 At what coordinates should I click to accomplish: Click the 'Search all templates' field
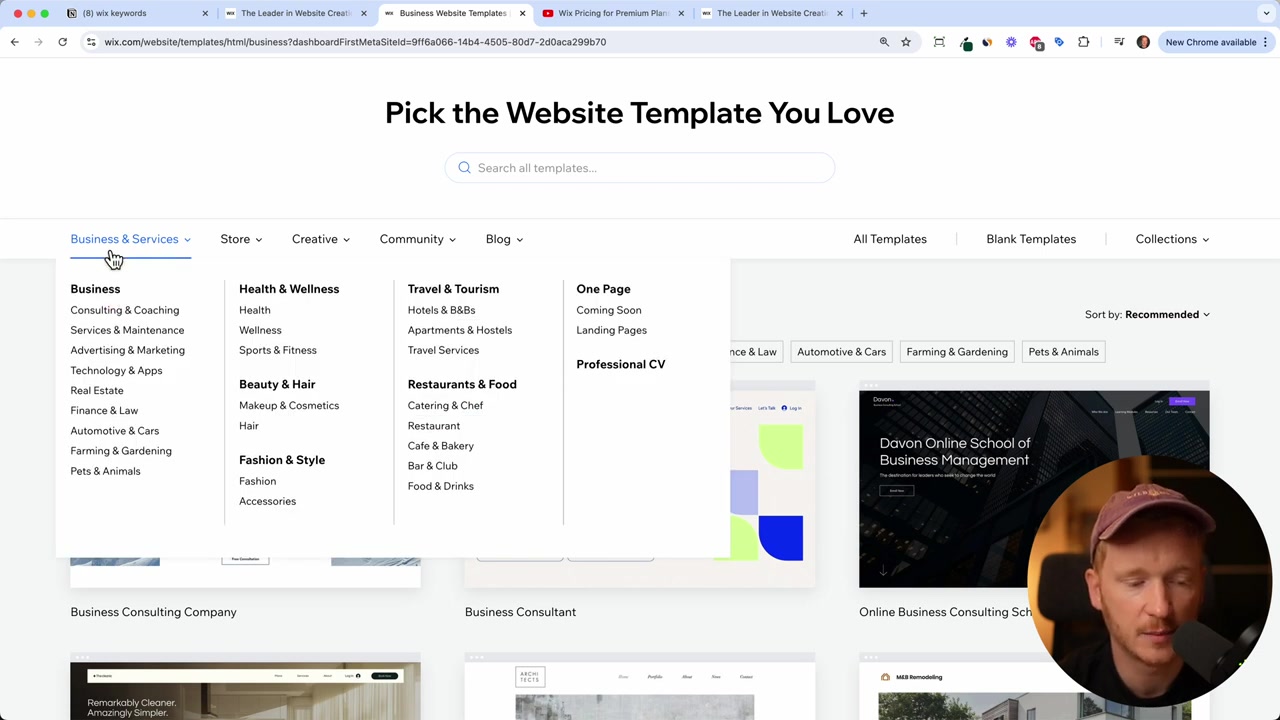pyautogui.click(x=640, y=168)
